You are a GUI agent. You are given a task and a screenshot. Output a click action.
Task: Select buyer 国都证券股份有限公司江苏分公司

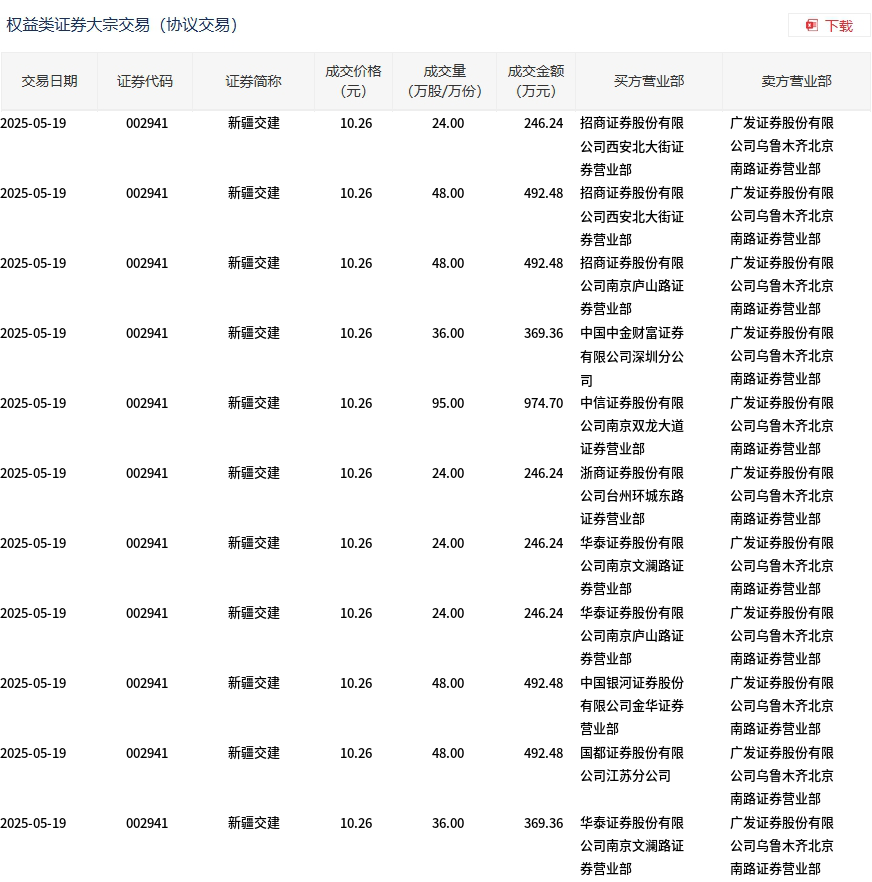(632, 764)
